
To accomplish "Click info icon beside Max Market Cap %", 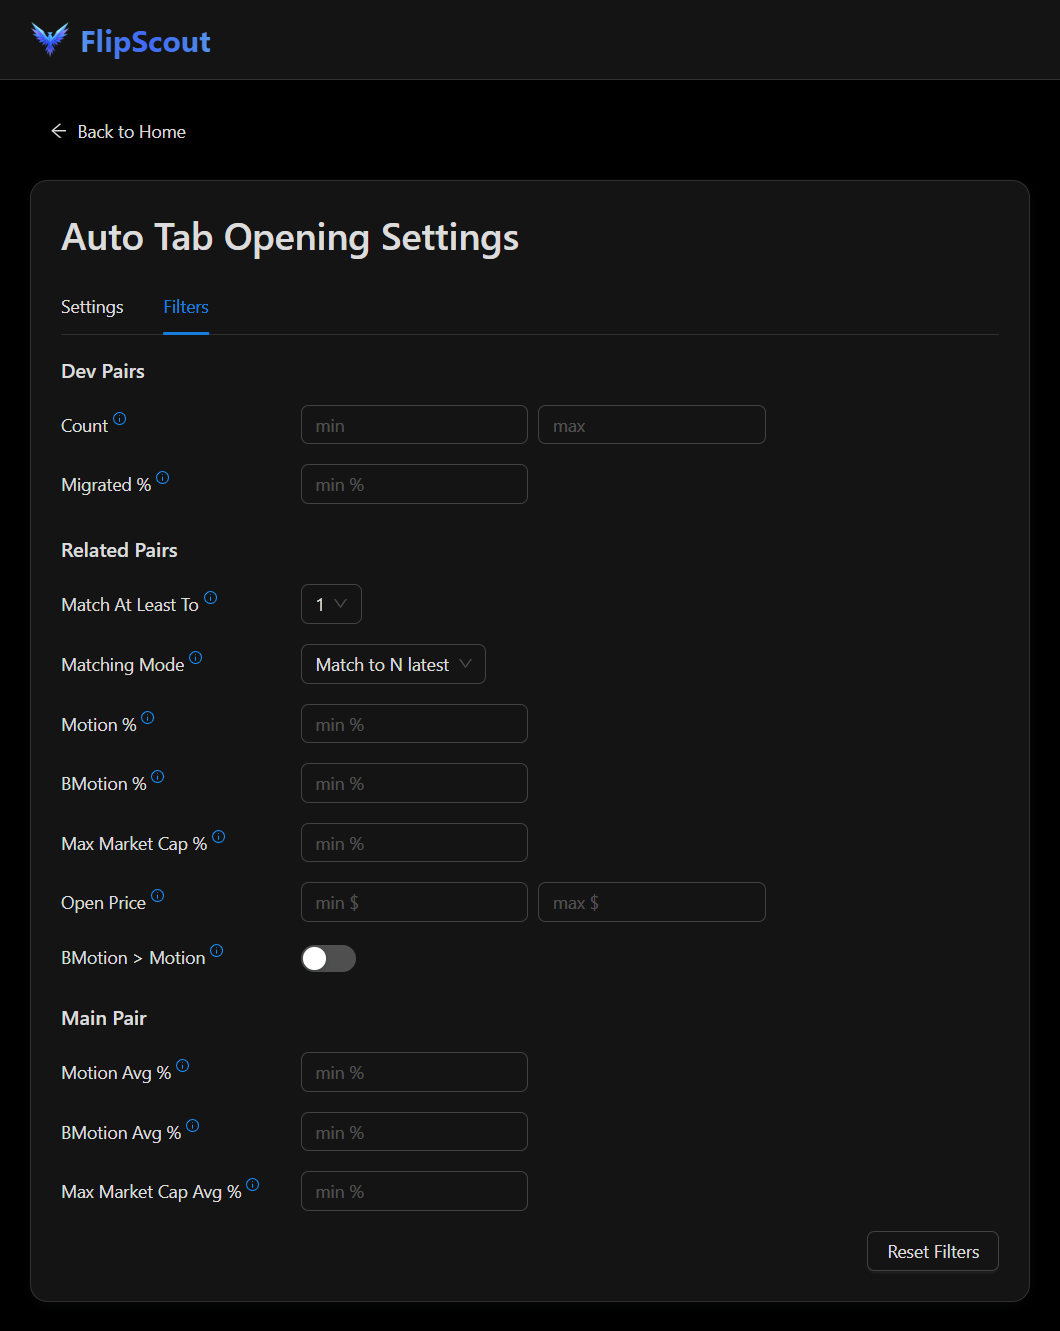I will tap(219, 837).
